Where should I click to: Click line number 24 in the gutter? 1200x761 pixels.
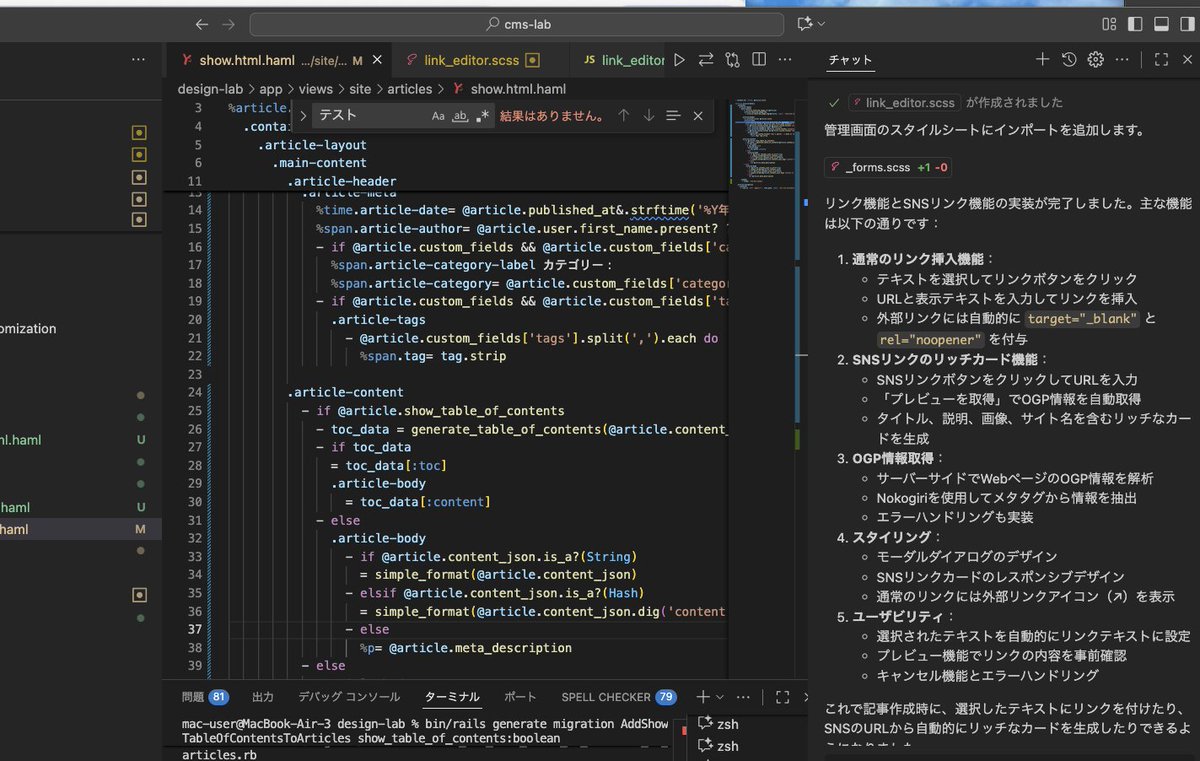point(194,392)
